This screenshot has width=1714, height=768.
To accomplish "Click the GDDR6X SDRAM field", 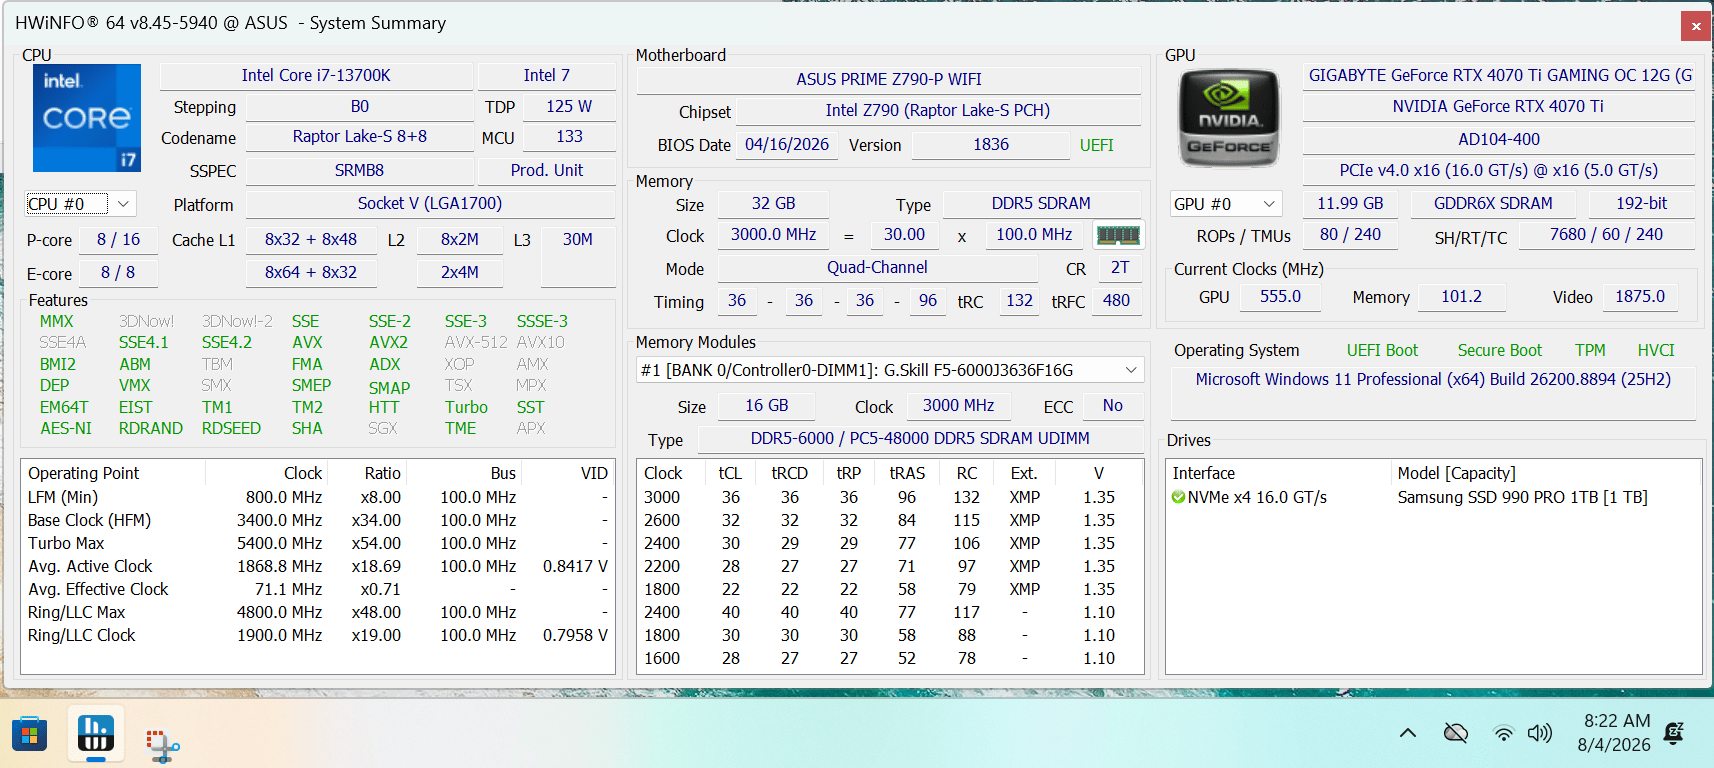I will pos(1493,204).
